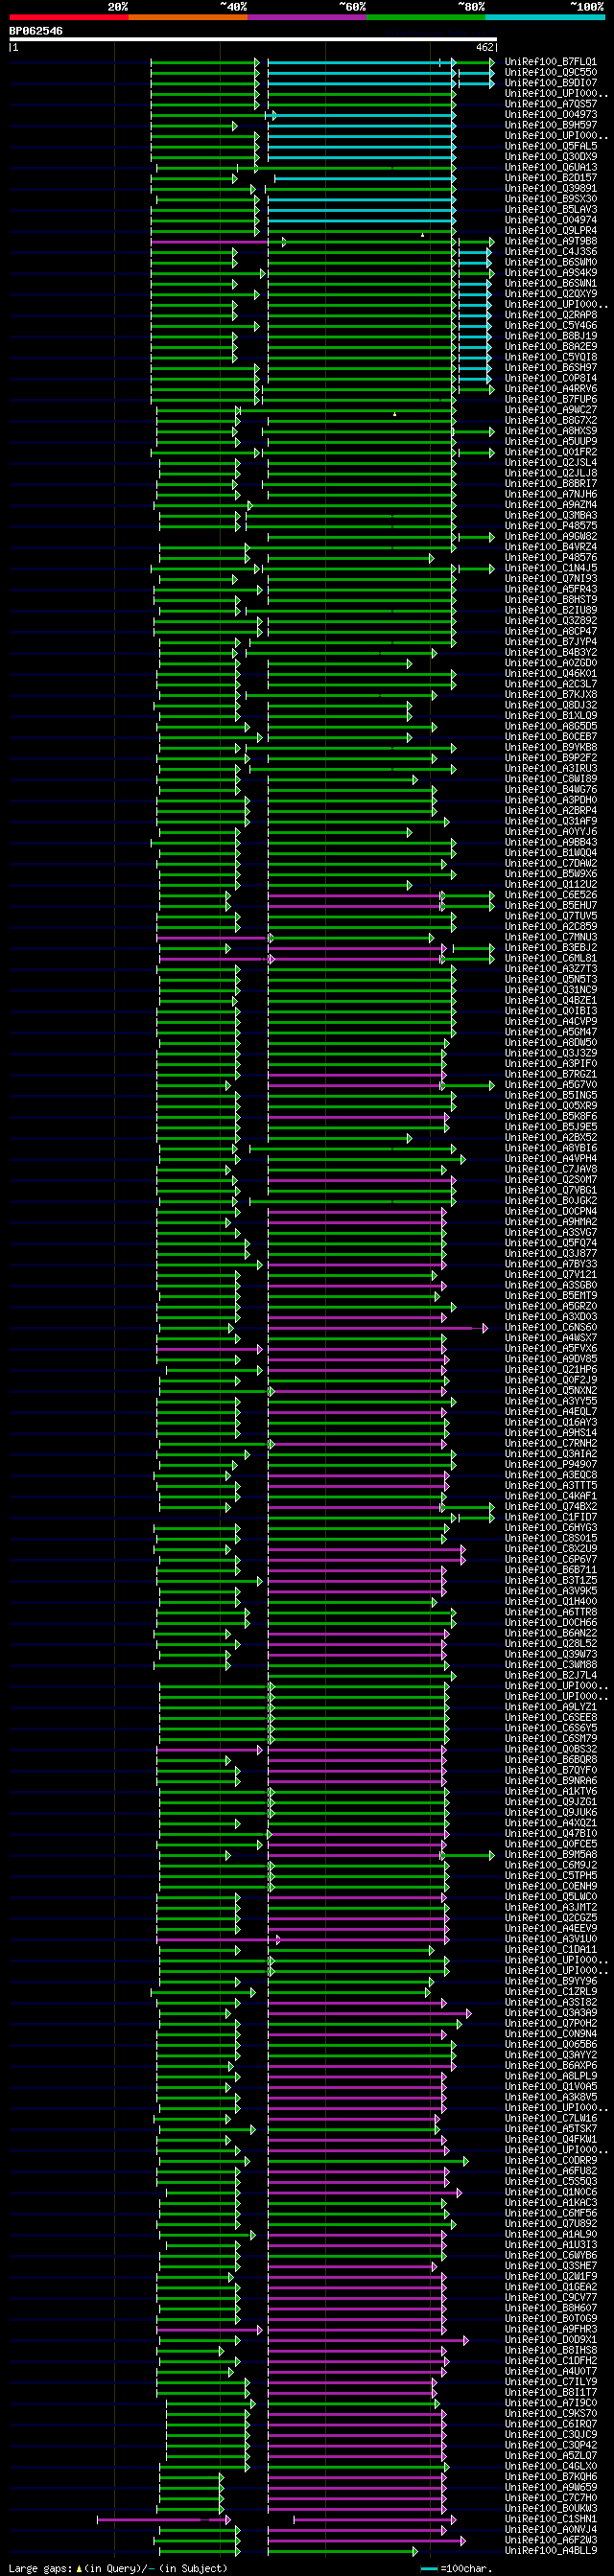Click the white BP062546 query sequence bar
This screenshot has width=614, height=2576.
click(x=253, y=40)
